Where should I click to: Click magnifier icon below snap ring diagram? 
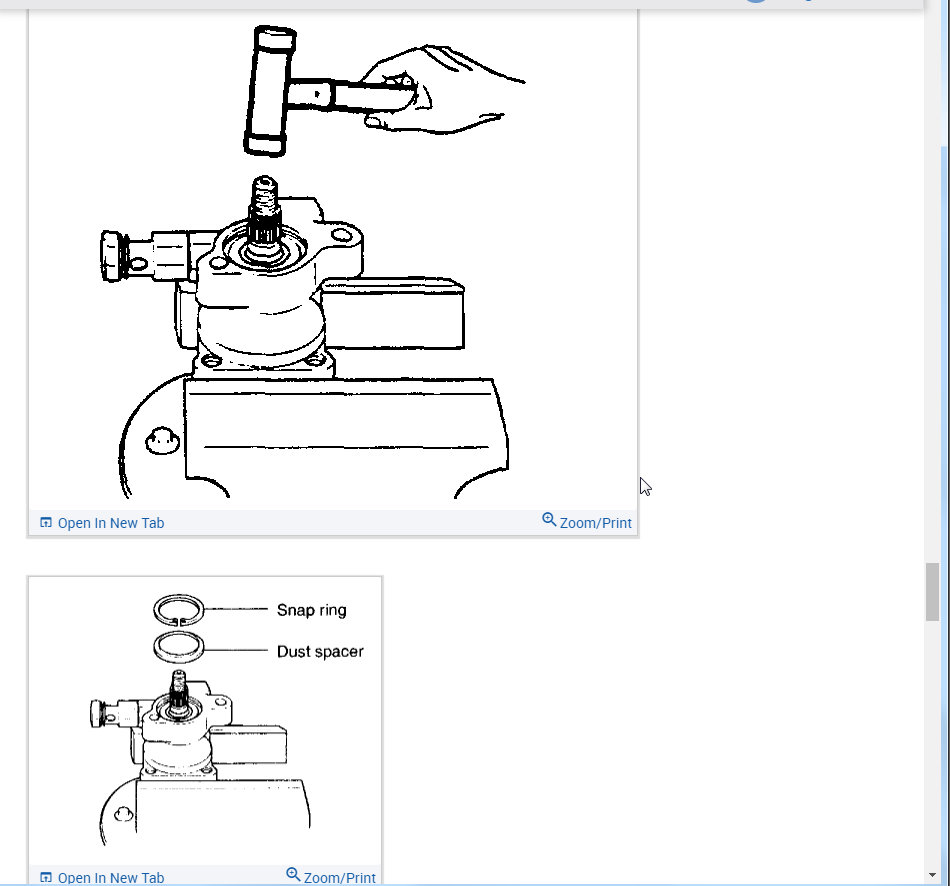[x=293, y=874]
